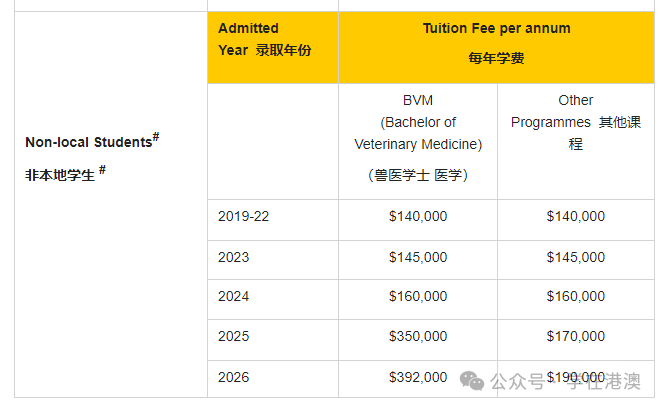Click the Admitted Year header cell

coord(264,39)
